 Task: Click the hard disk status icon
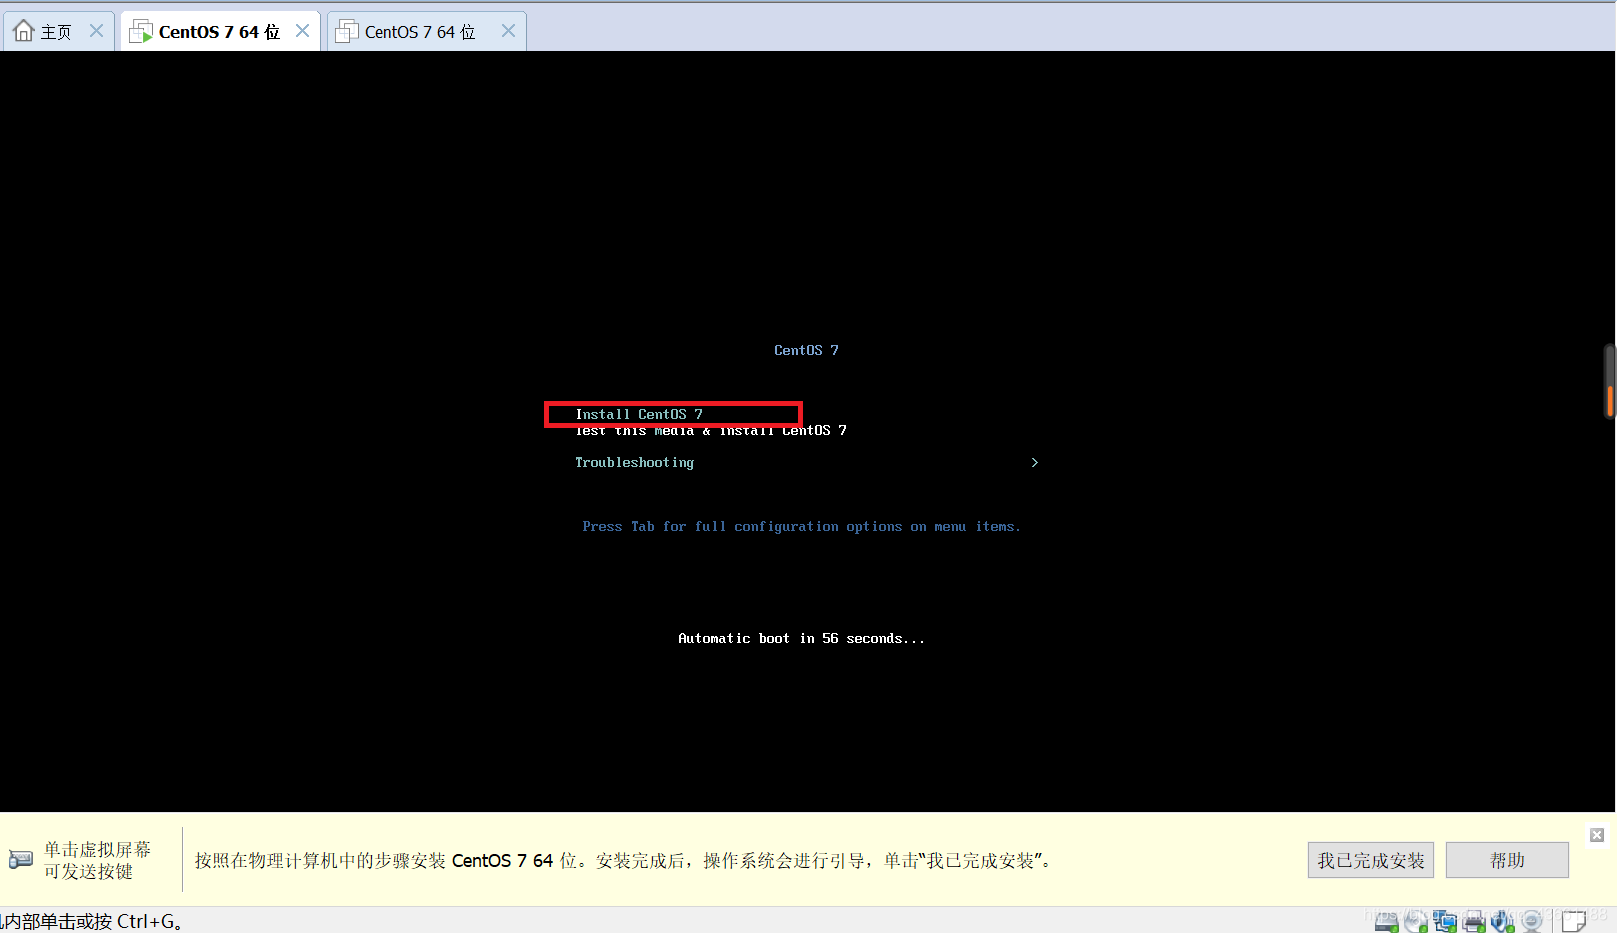click(1387, 921)
